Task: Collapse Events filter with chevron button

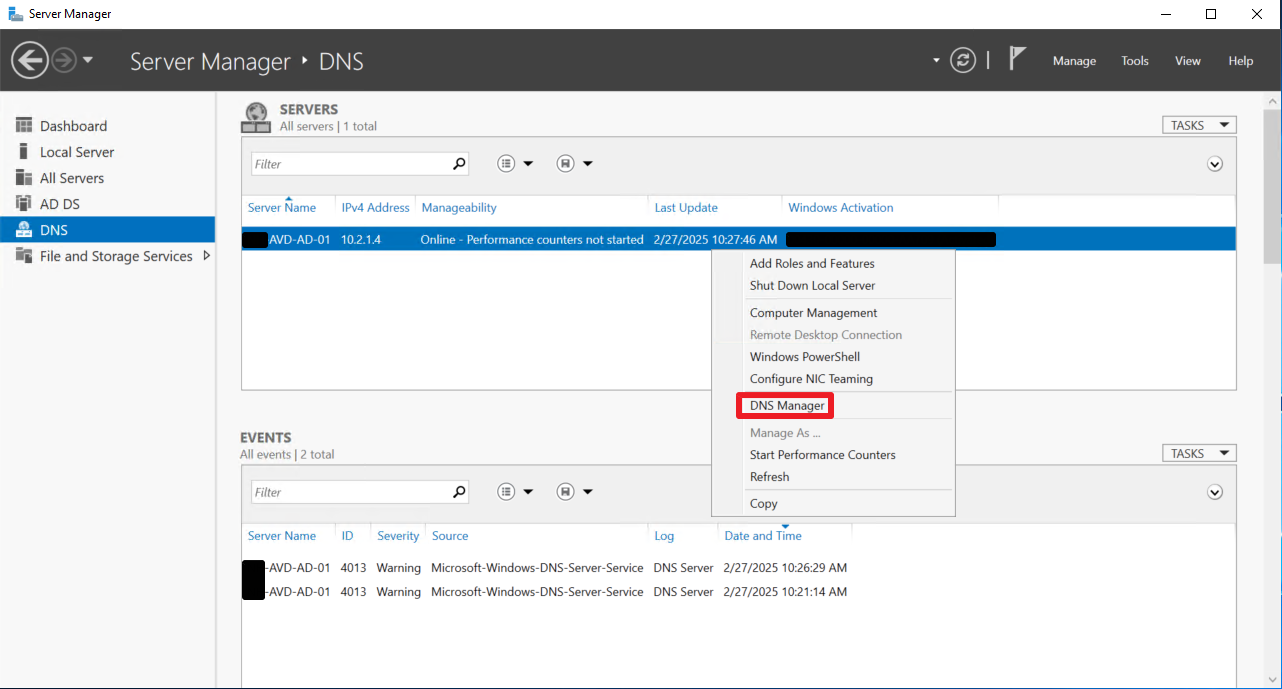Action: tap(1215, 492)
